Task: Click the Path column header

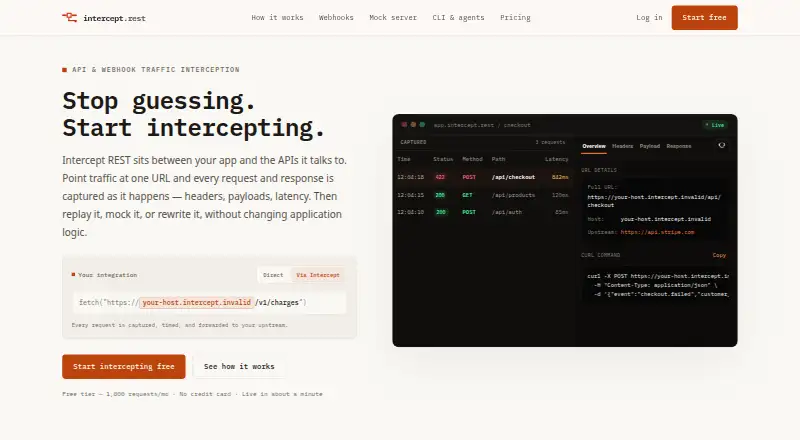Action: coord(498,159)
